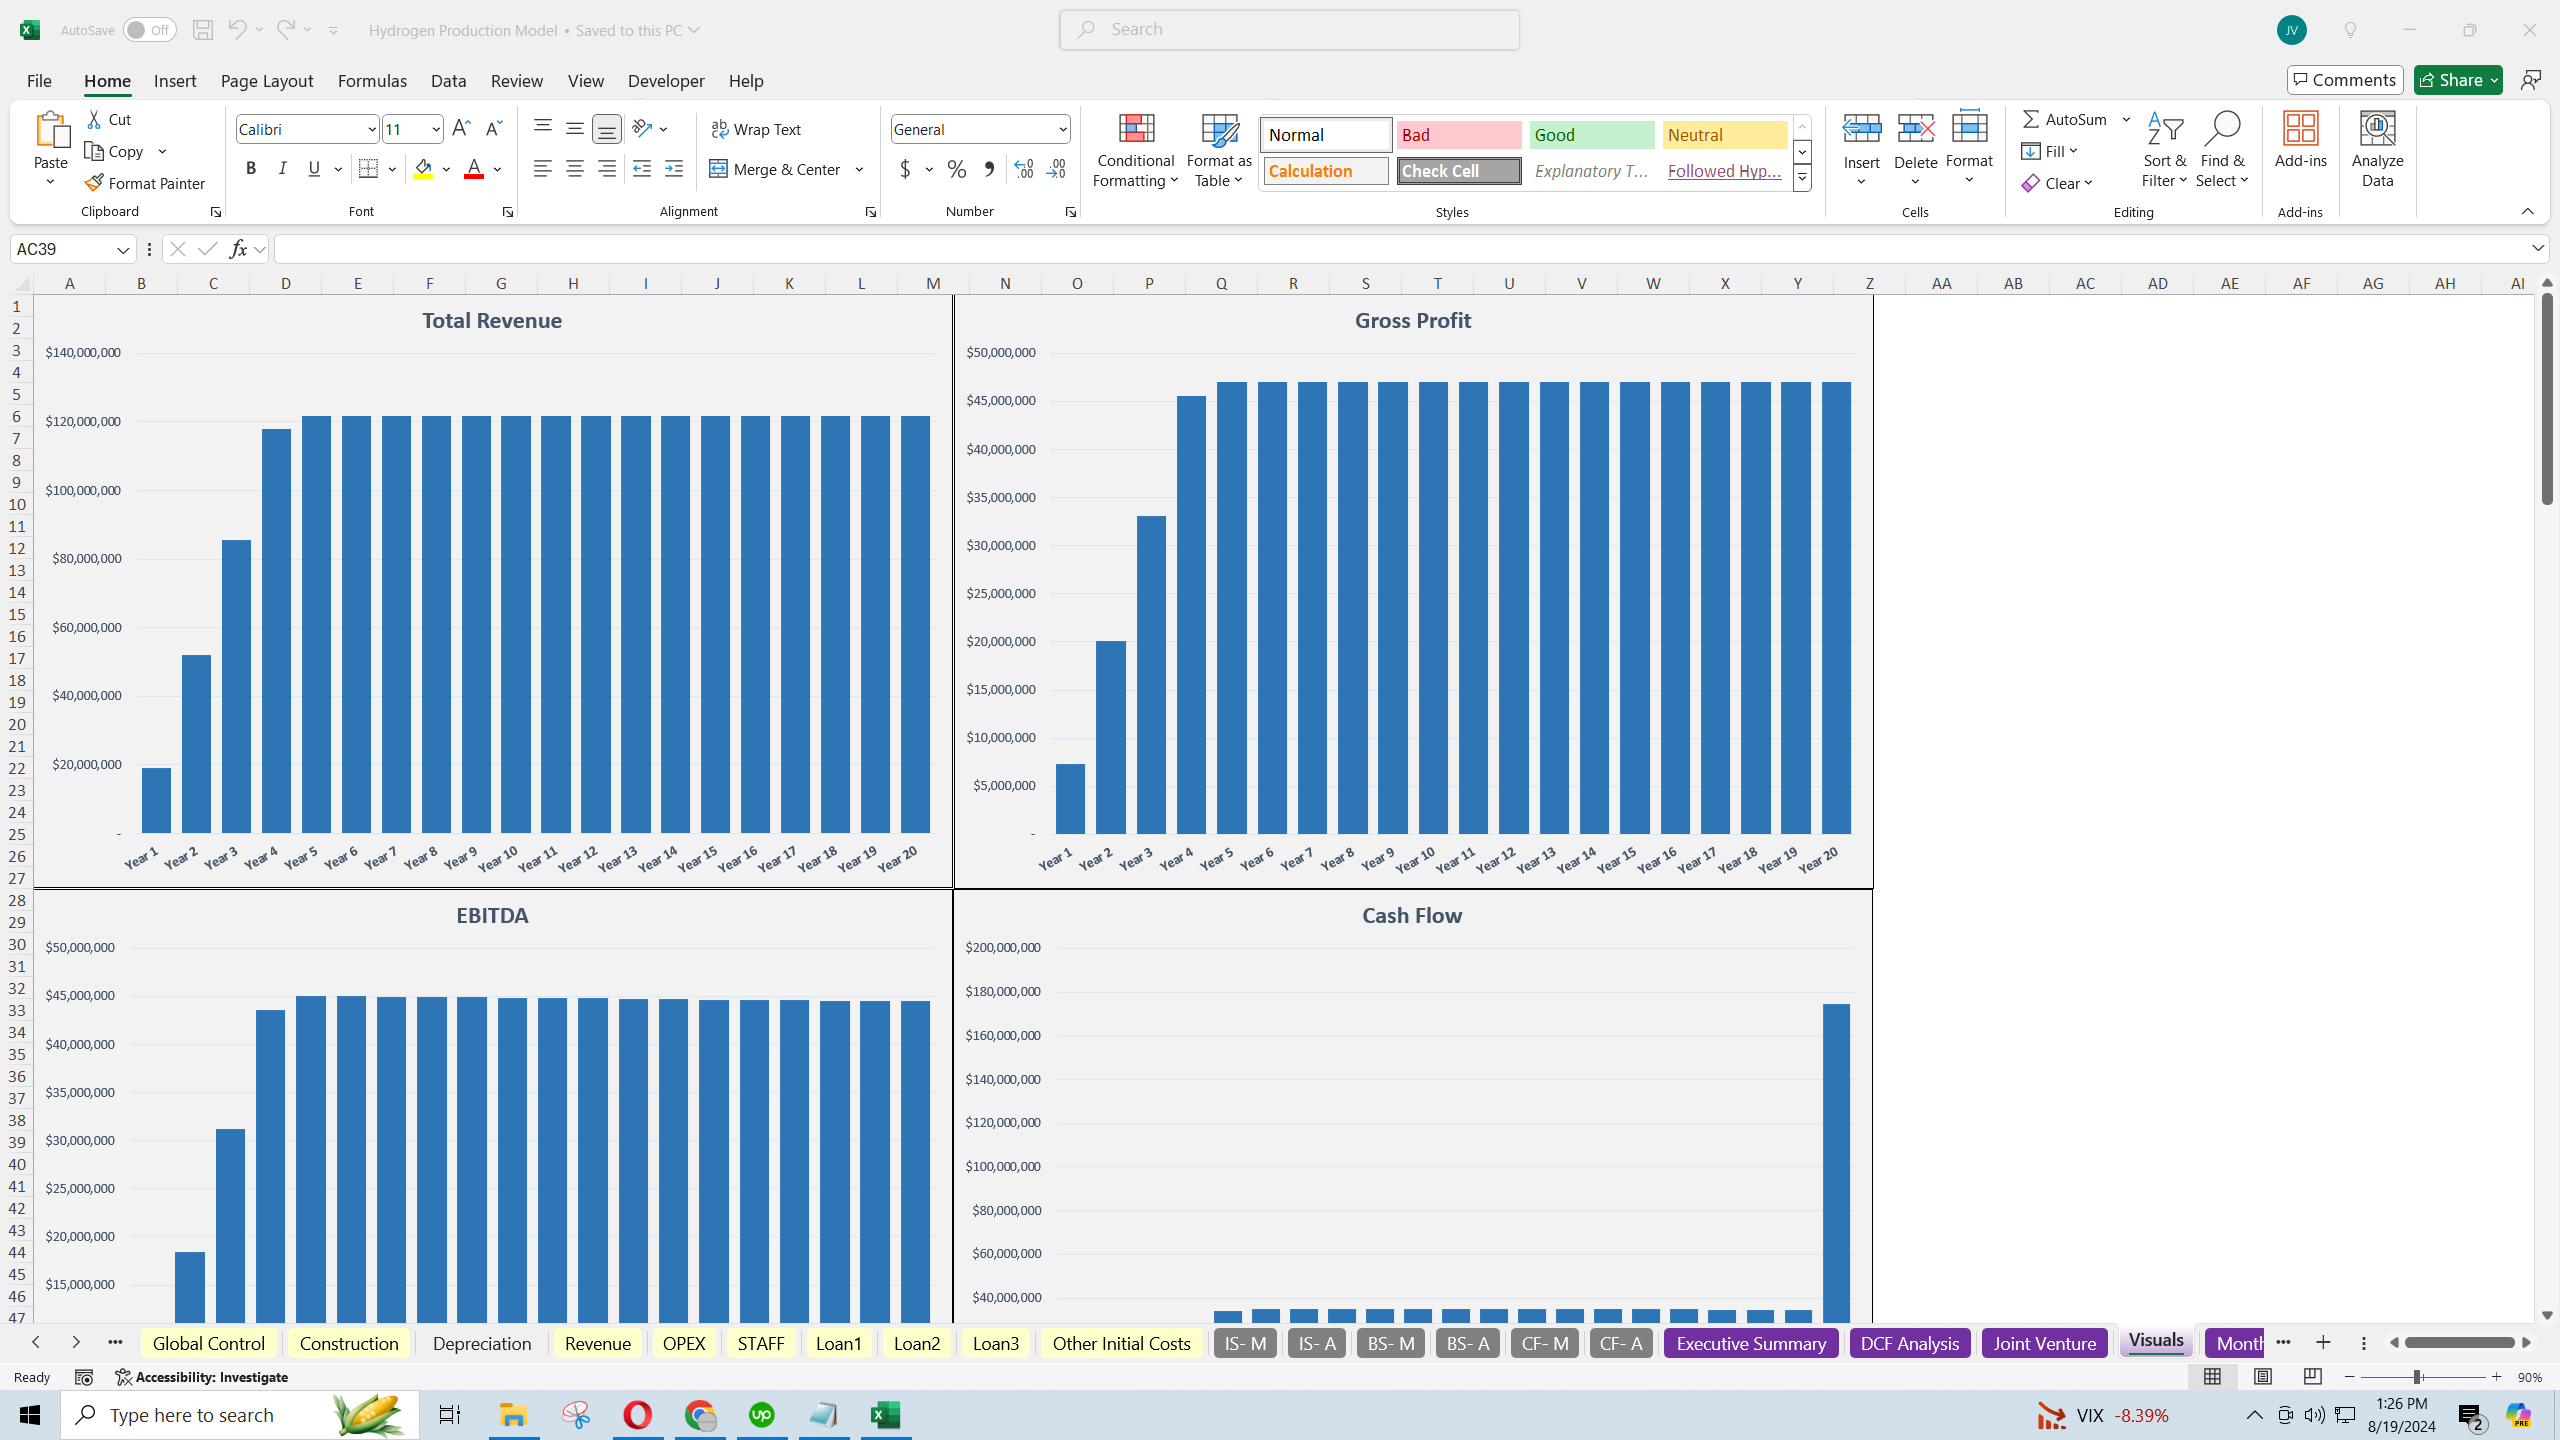Image resolution: width=2560 pixels, height=1440 pixels.
Task: Open the Comments pane
Action: (2345, 80)
